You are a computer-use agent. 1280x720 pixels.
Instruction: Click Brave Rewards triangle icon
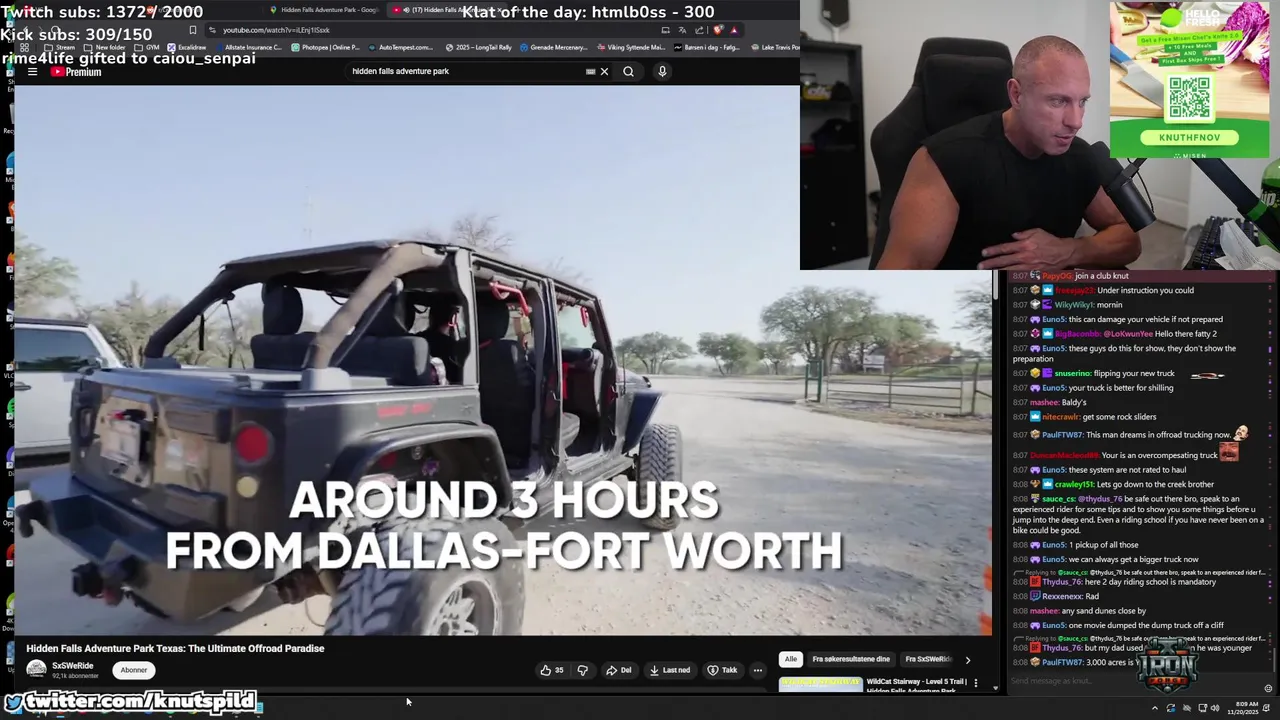(734, 30)
